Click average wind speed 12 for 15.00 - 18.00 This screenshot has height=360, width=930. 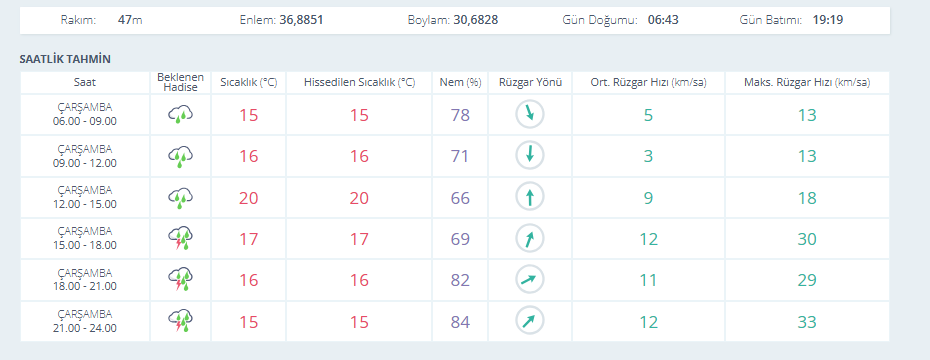[648, 239]
